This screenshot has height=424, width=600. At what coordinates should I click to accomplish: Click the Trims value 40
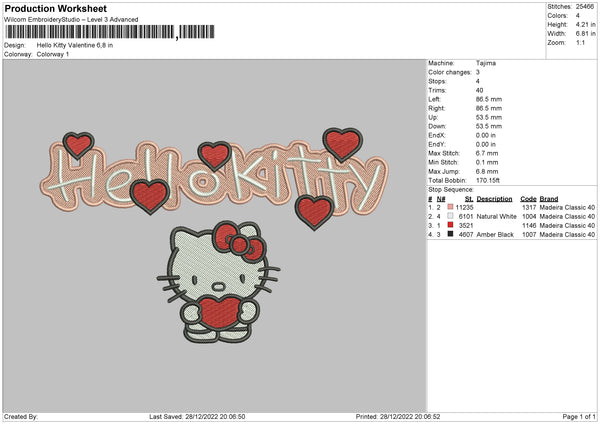(479, 90)
